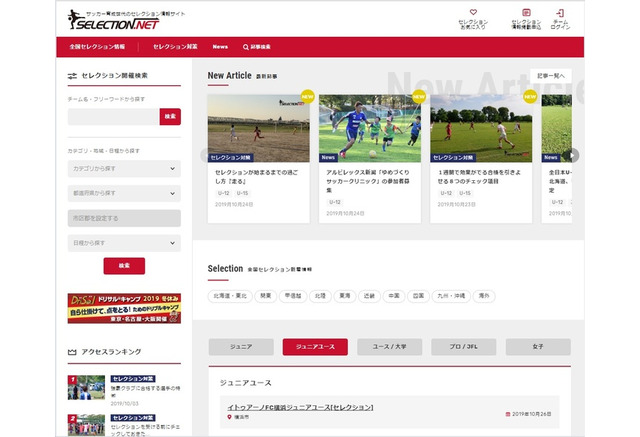Select the 北海道・東北 region pill
This screenshot has width=640, height=437.
tap(230, 296)
